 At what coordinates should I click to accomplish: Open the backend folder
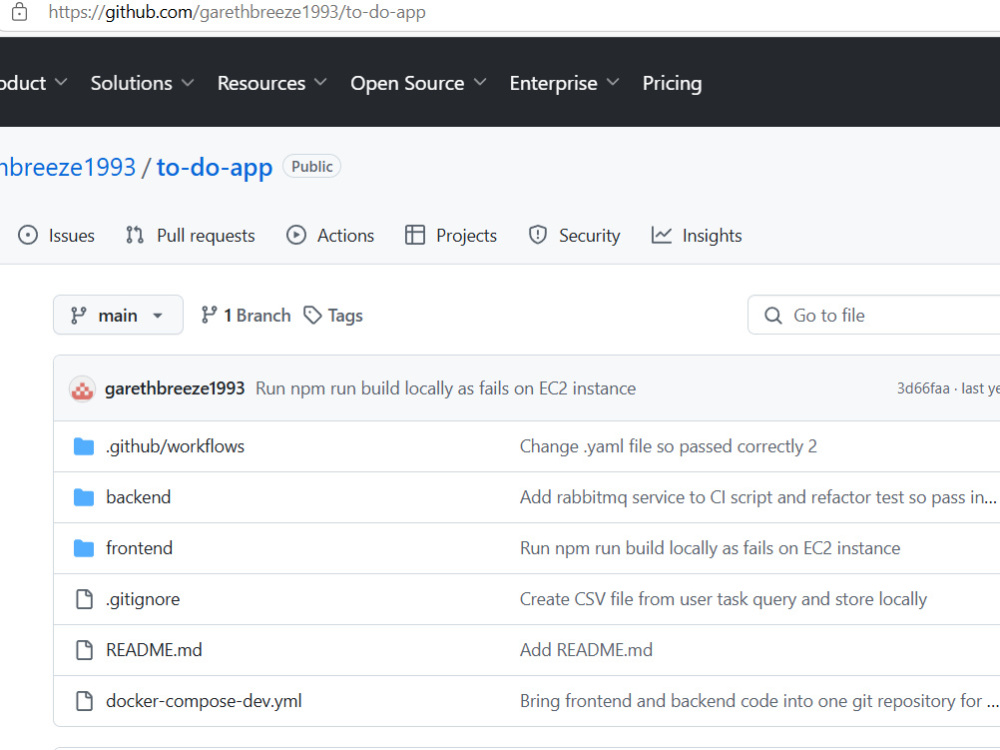(138, 497)
